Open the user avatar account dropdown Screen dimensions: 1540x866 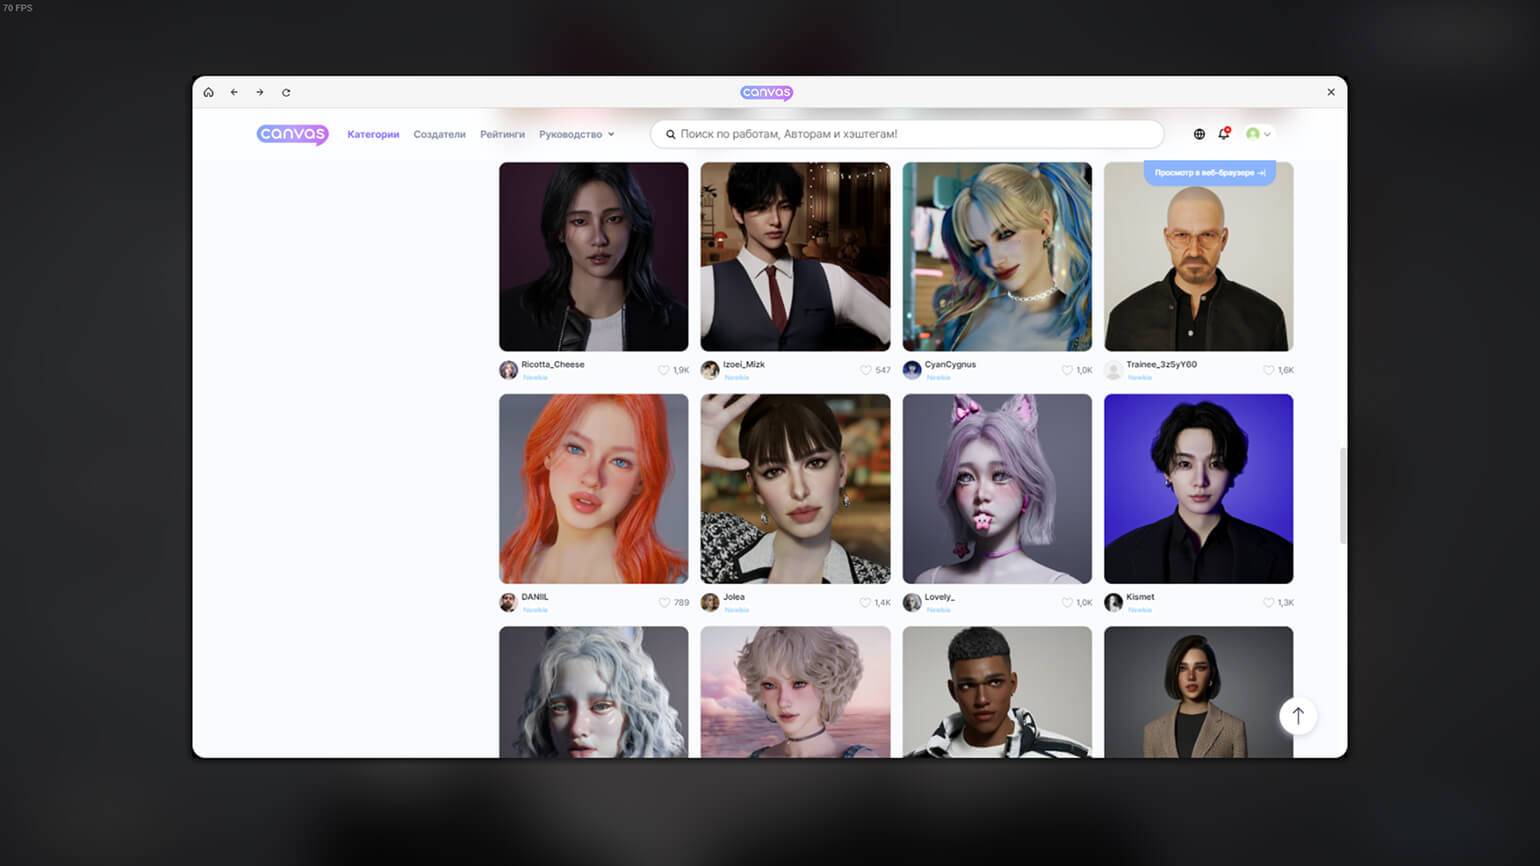point(1258,134)
